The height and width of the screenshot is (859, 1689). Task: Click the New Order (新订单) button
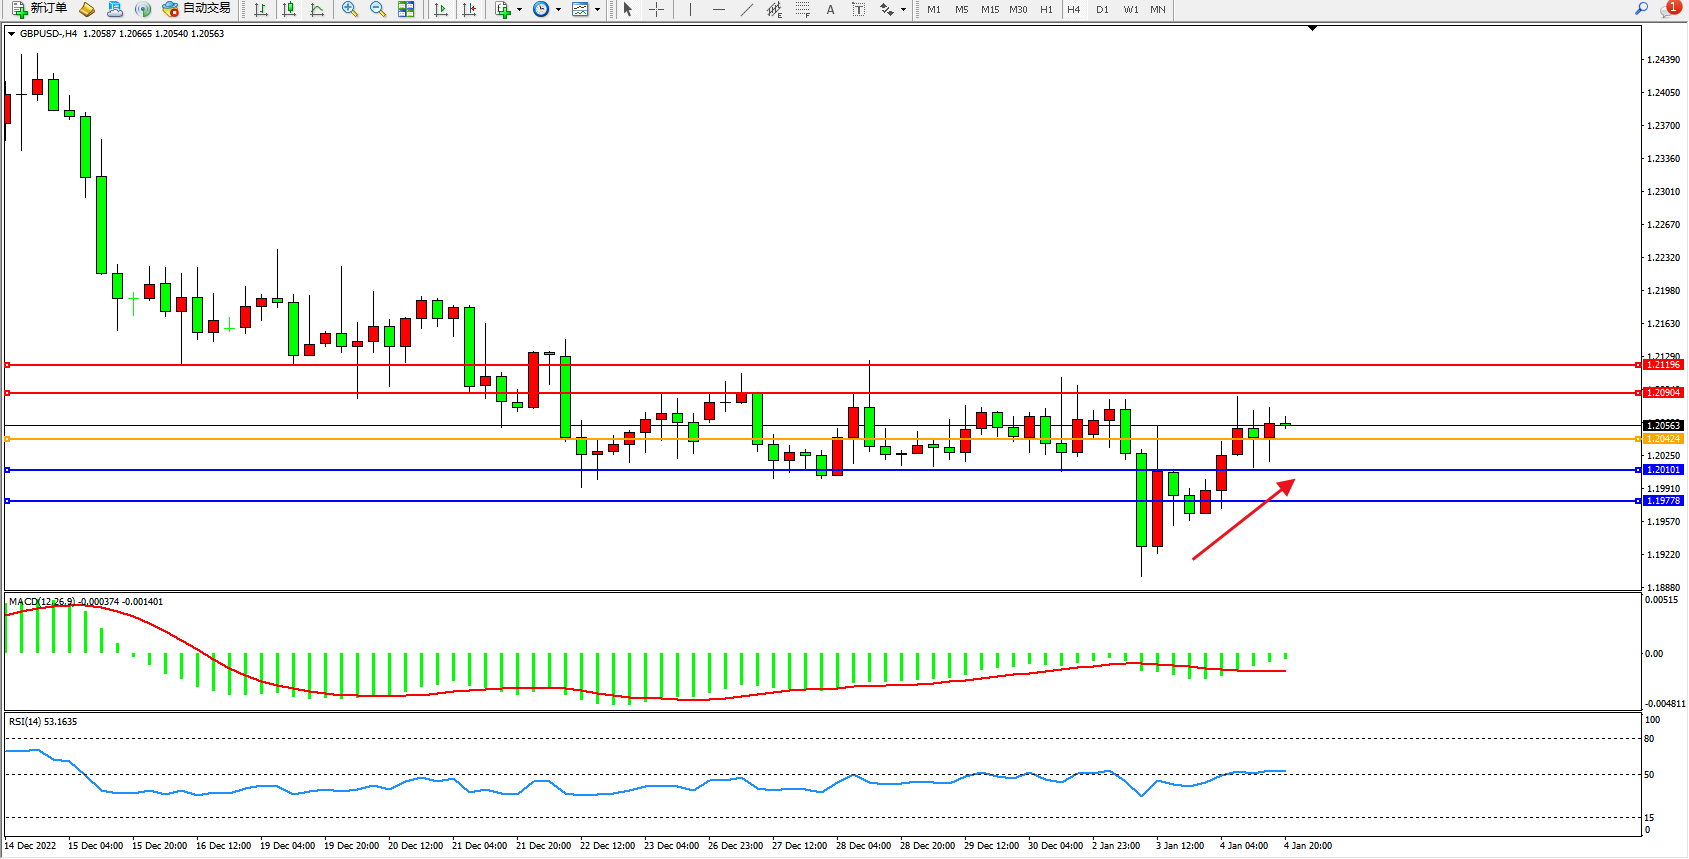click(x=40, y=9)
